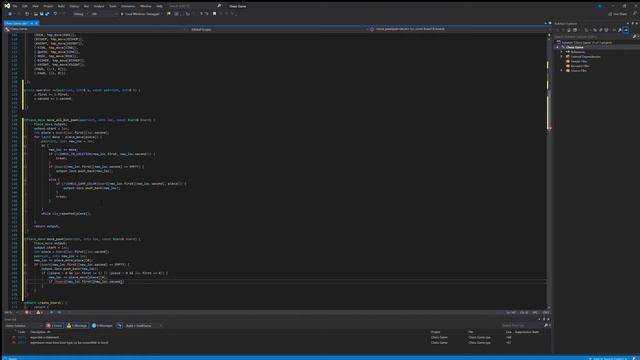Click the feedback icon beside Live Share

click(x=635, y=14)
